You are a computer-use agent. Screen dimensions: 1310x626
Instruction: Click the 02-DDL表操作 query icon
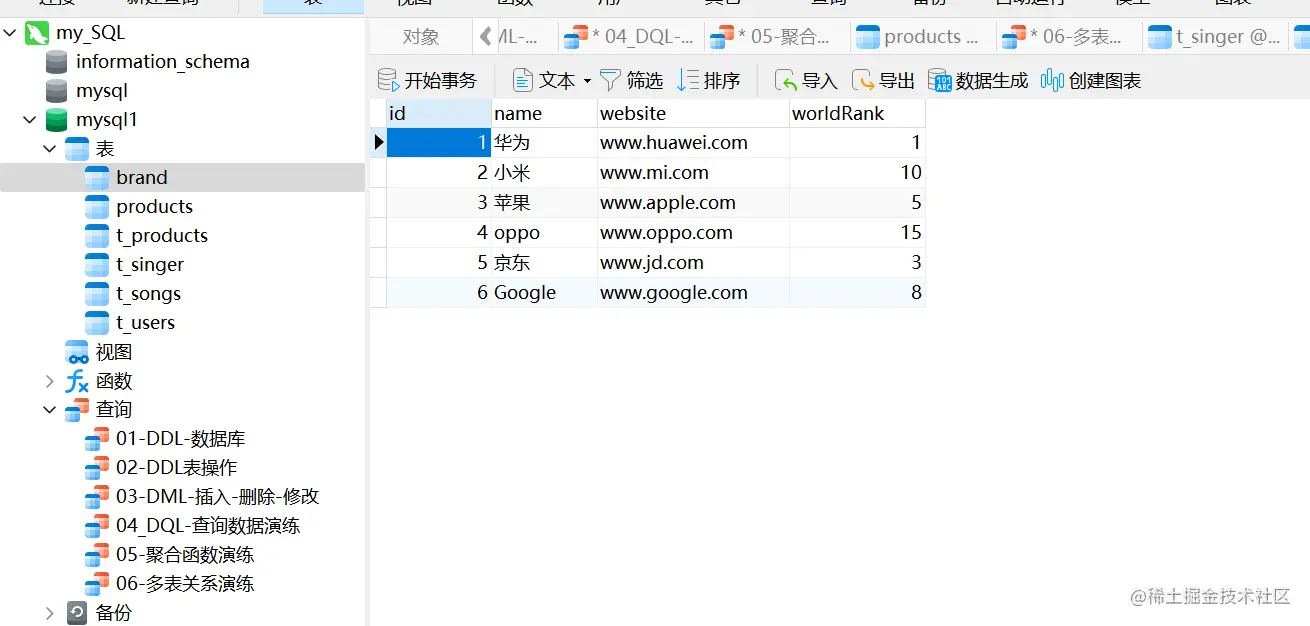point(97,468)
